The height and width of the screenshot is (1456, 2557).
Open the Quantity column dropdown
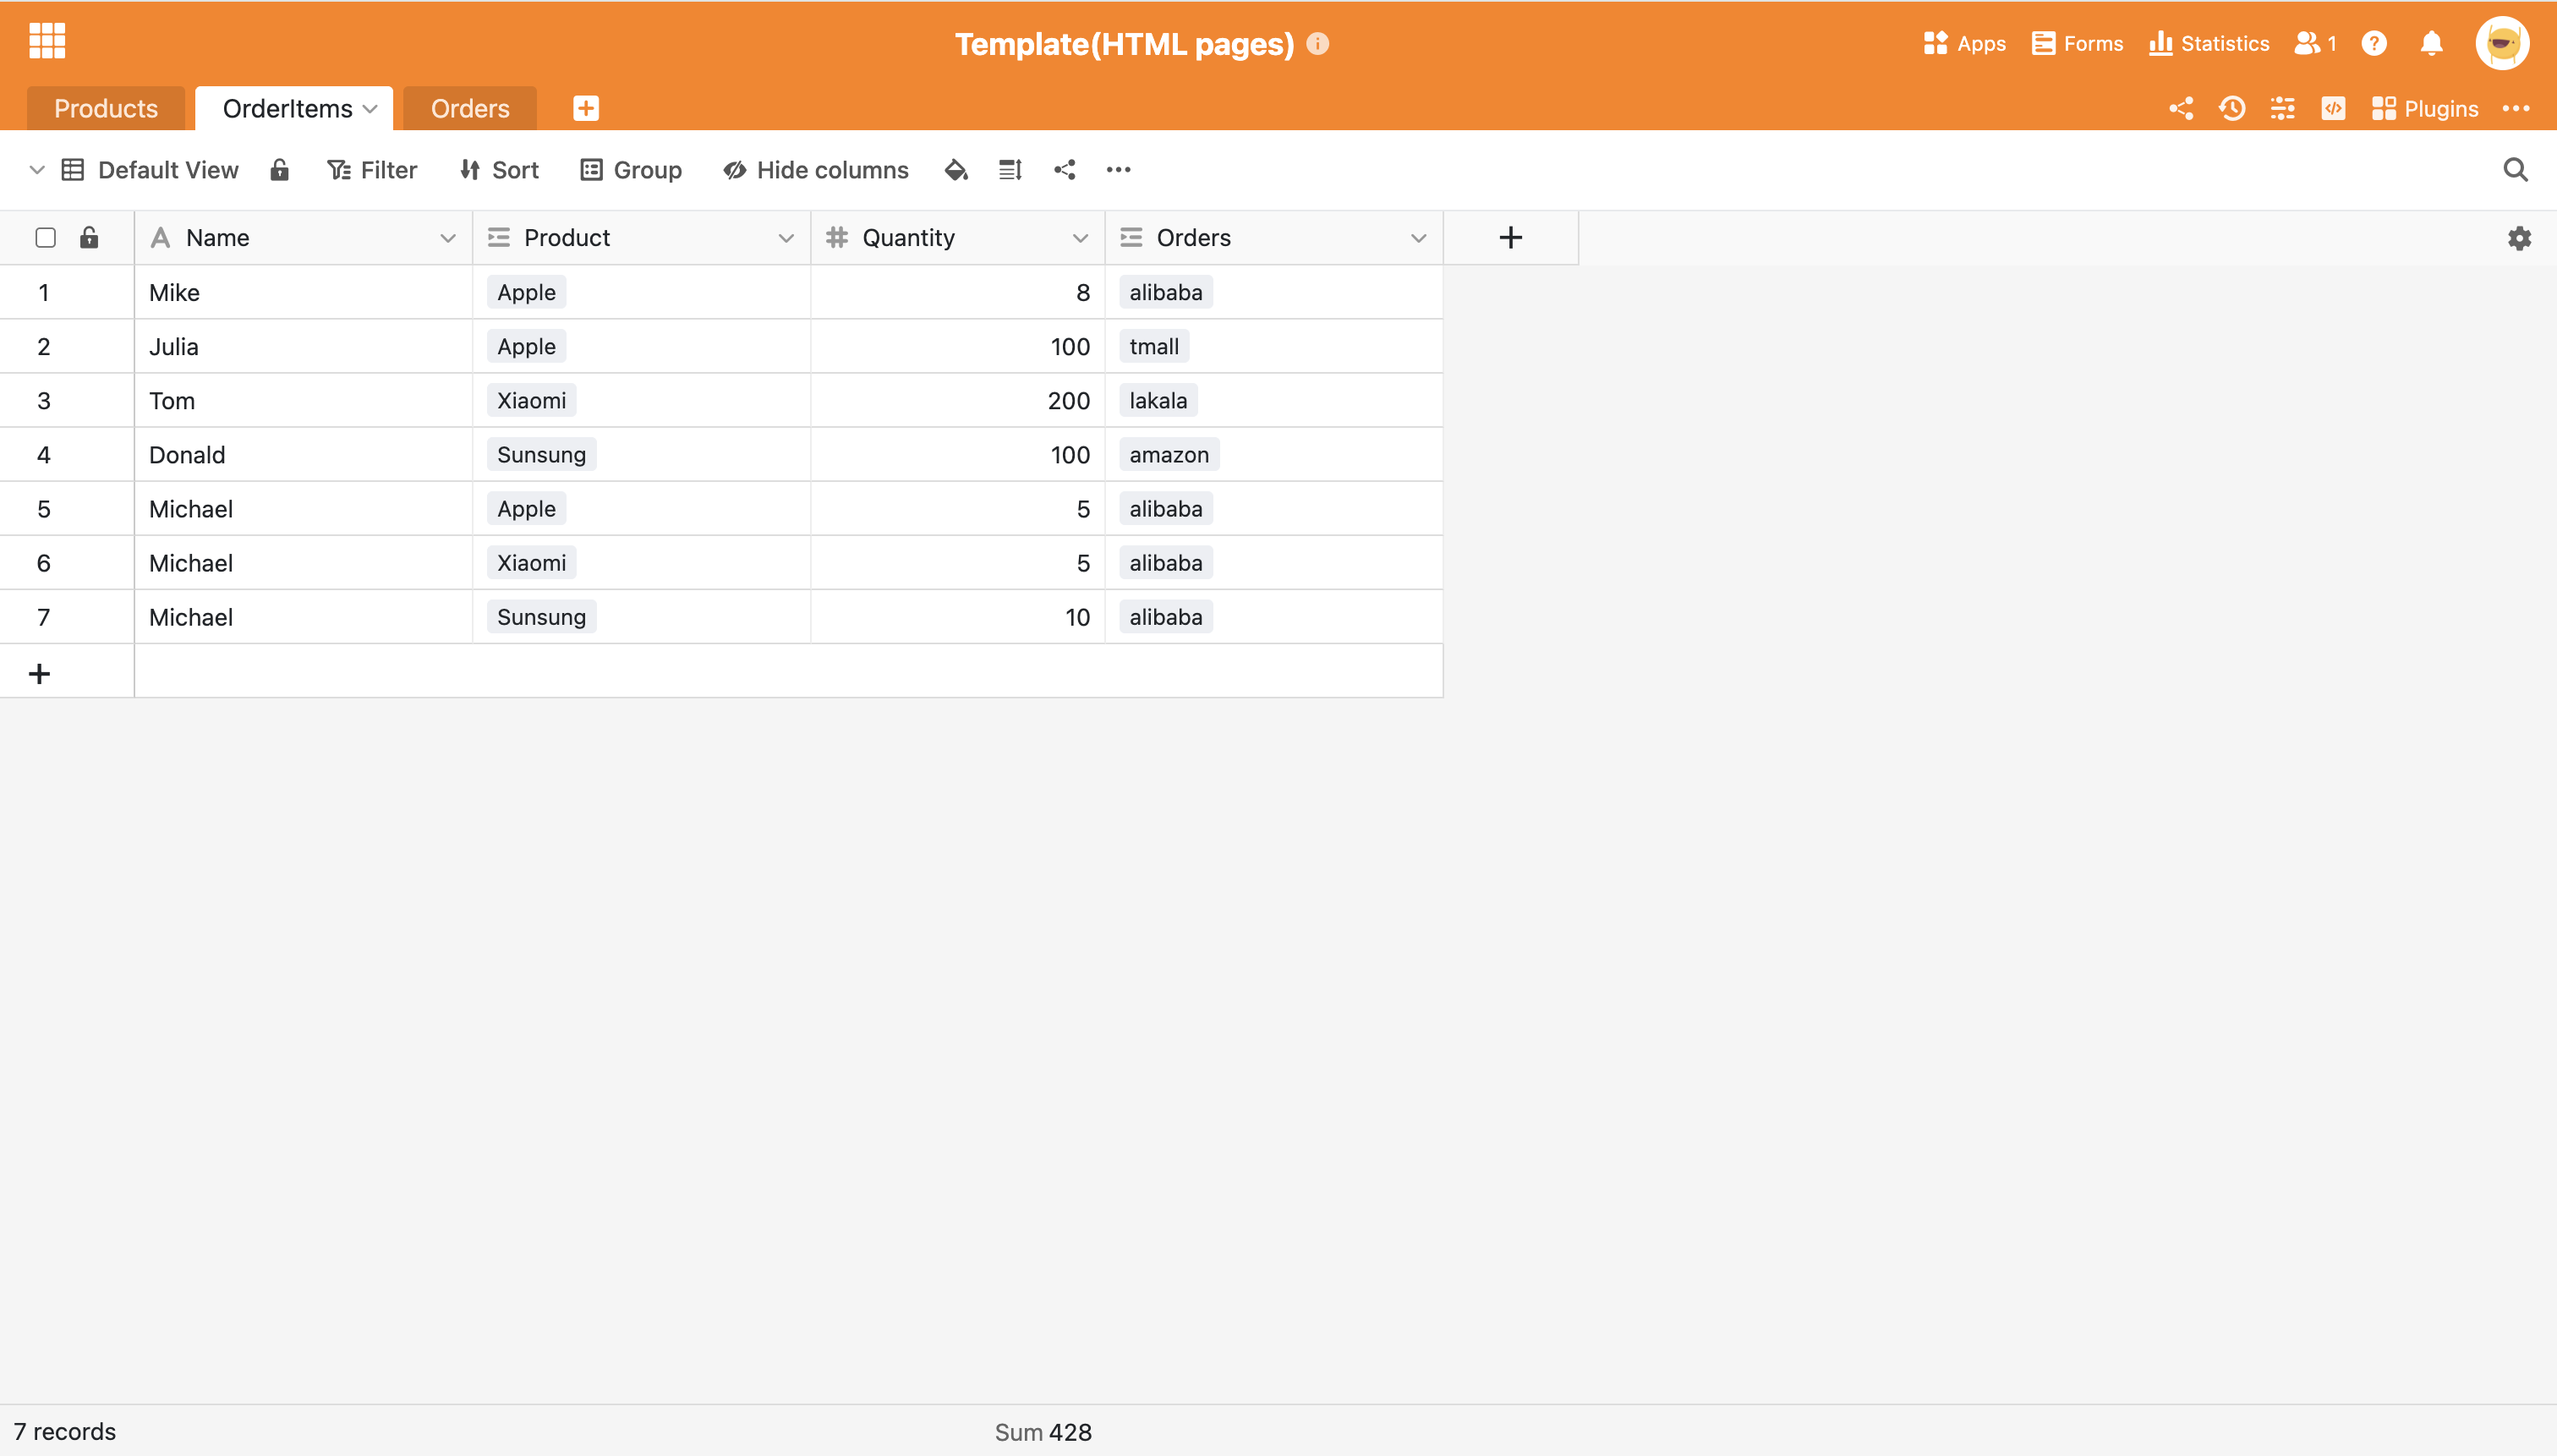pyautogui.click(x=1079, y=238)
